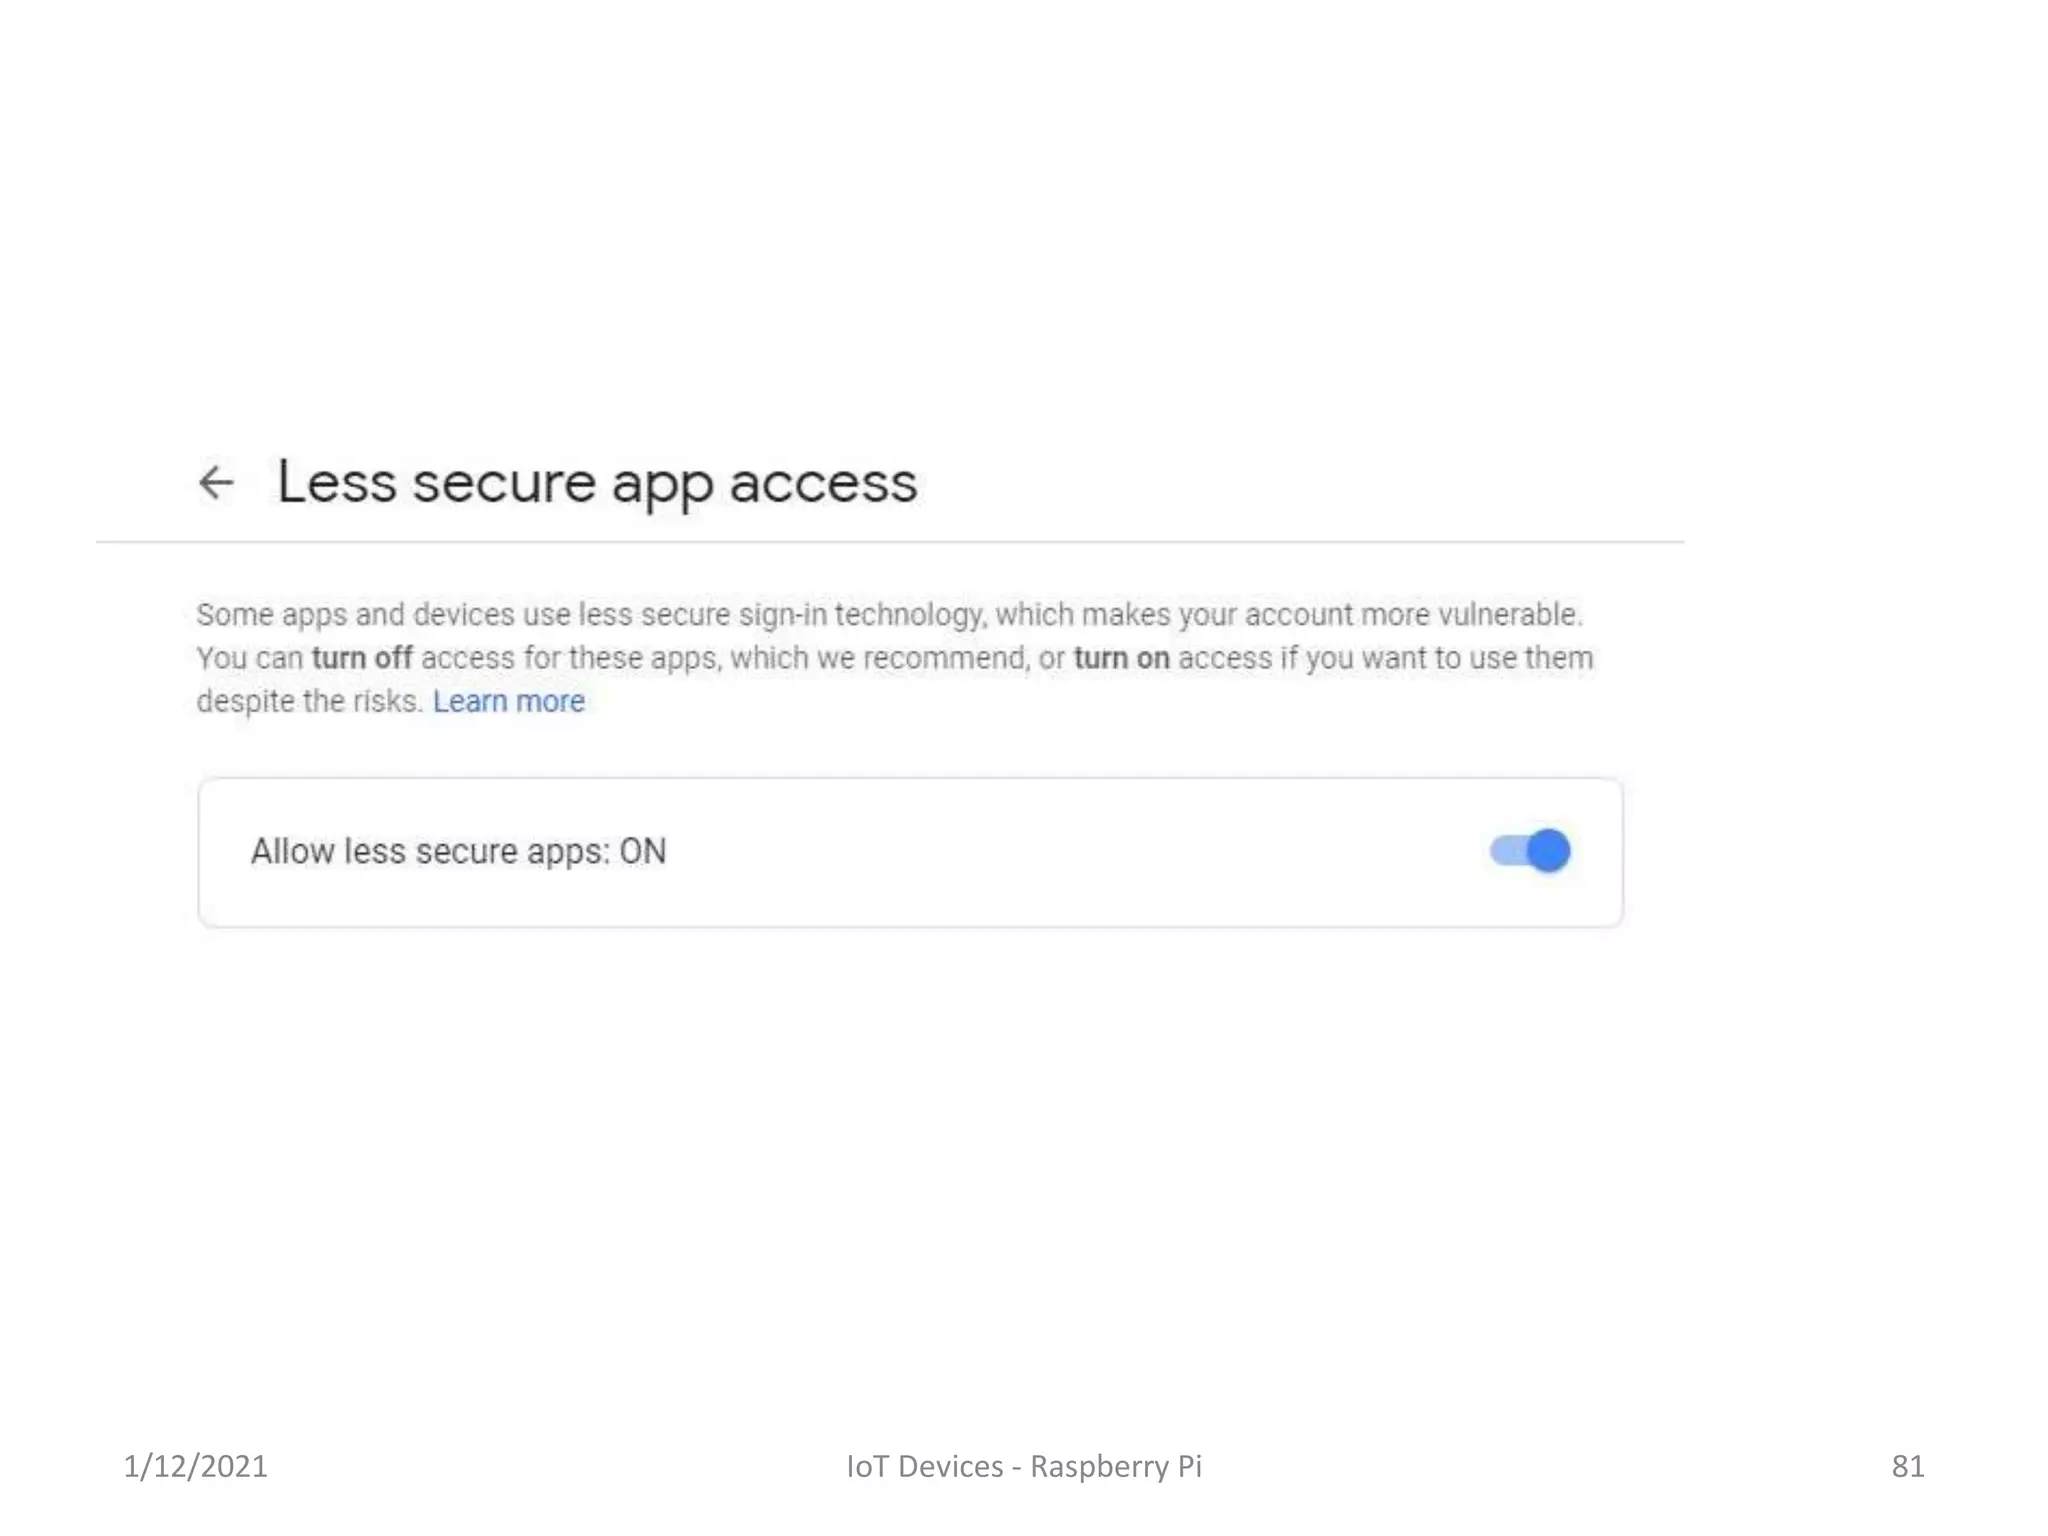Screen dimensions: 2048x1536
Task: Click the horizontal divider below the heading
Action: coord(890,542)
